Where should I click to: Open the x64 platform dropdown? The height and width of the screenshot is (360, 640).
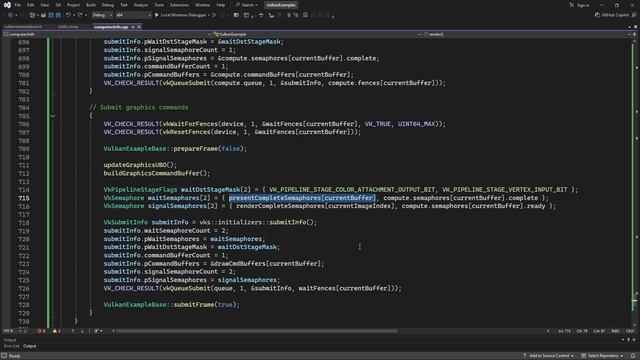[x=133, y=15]
